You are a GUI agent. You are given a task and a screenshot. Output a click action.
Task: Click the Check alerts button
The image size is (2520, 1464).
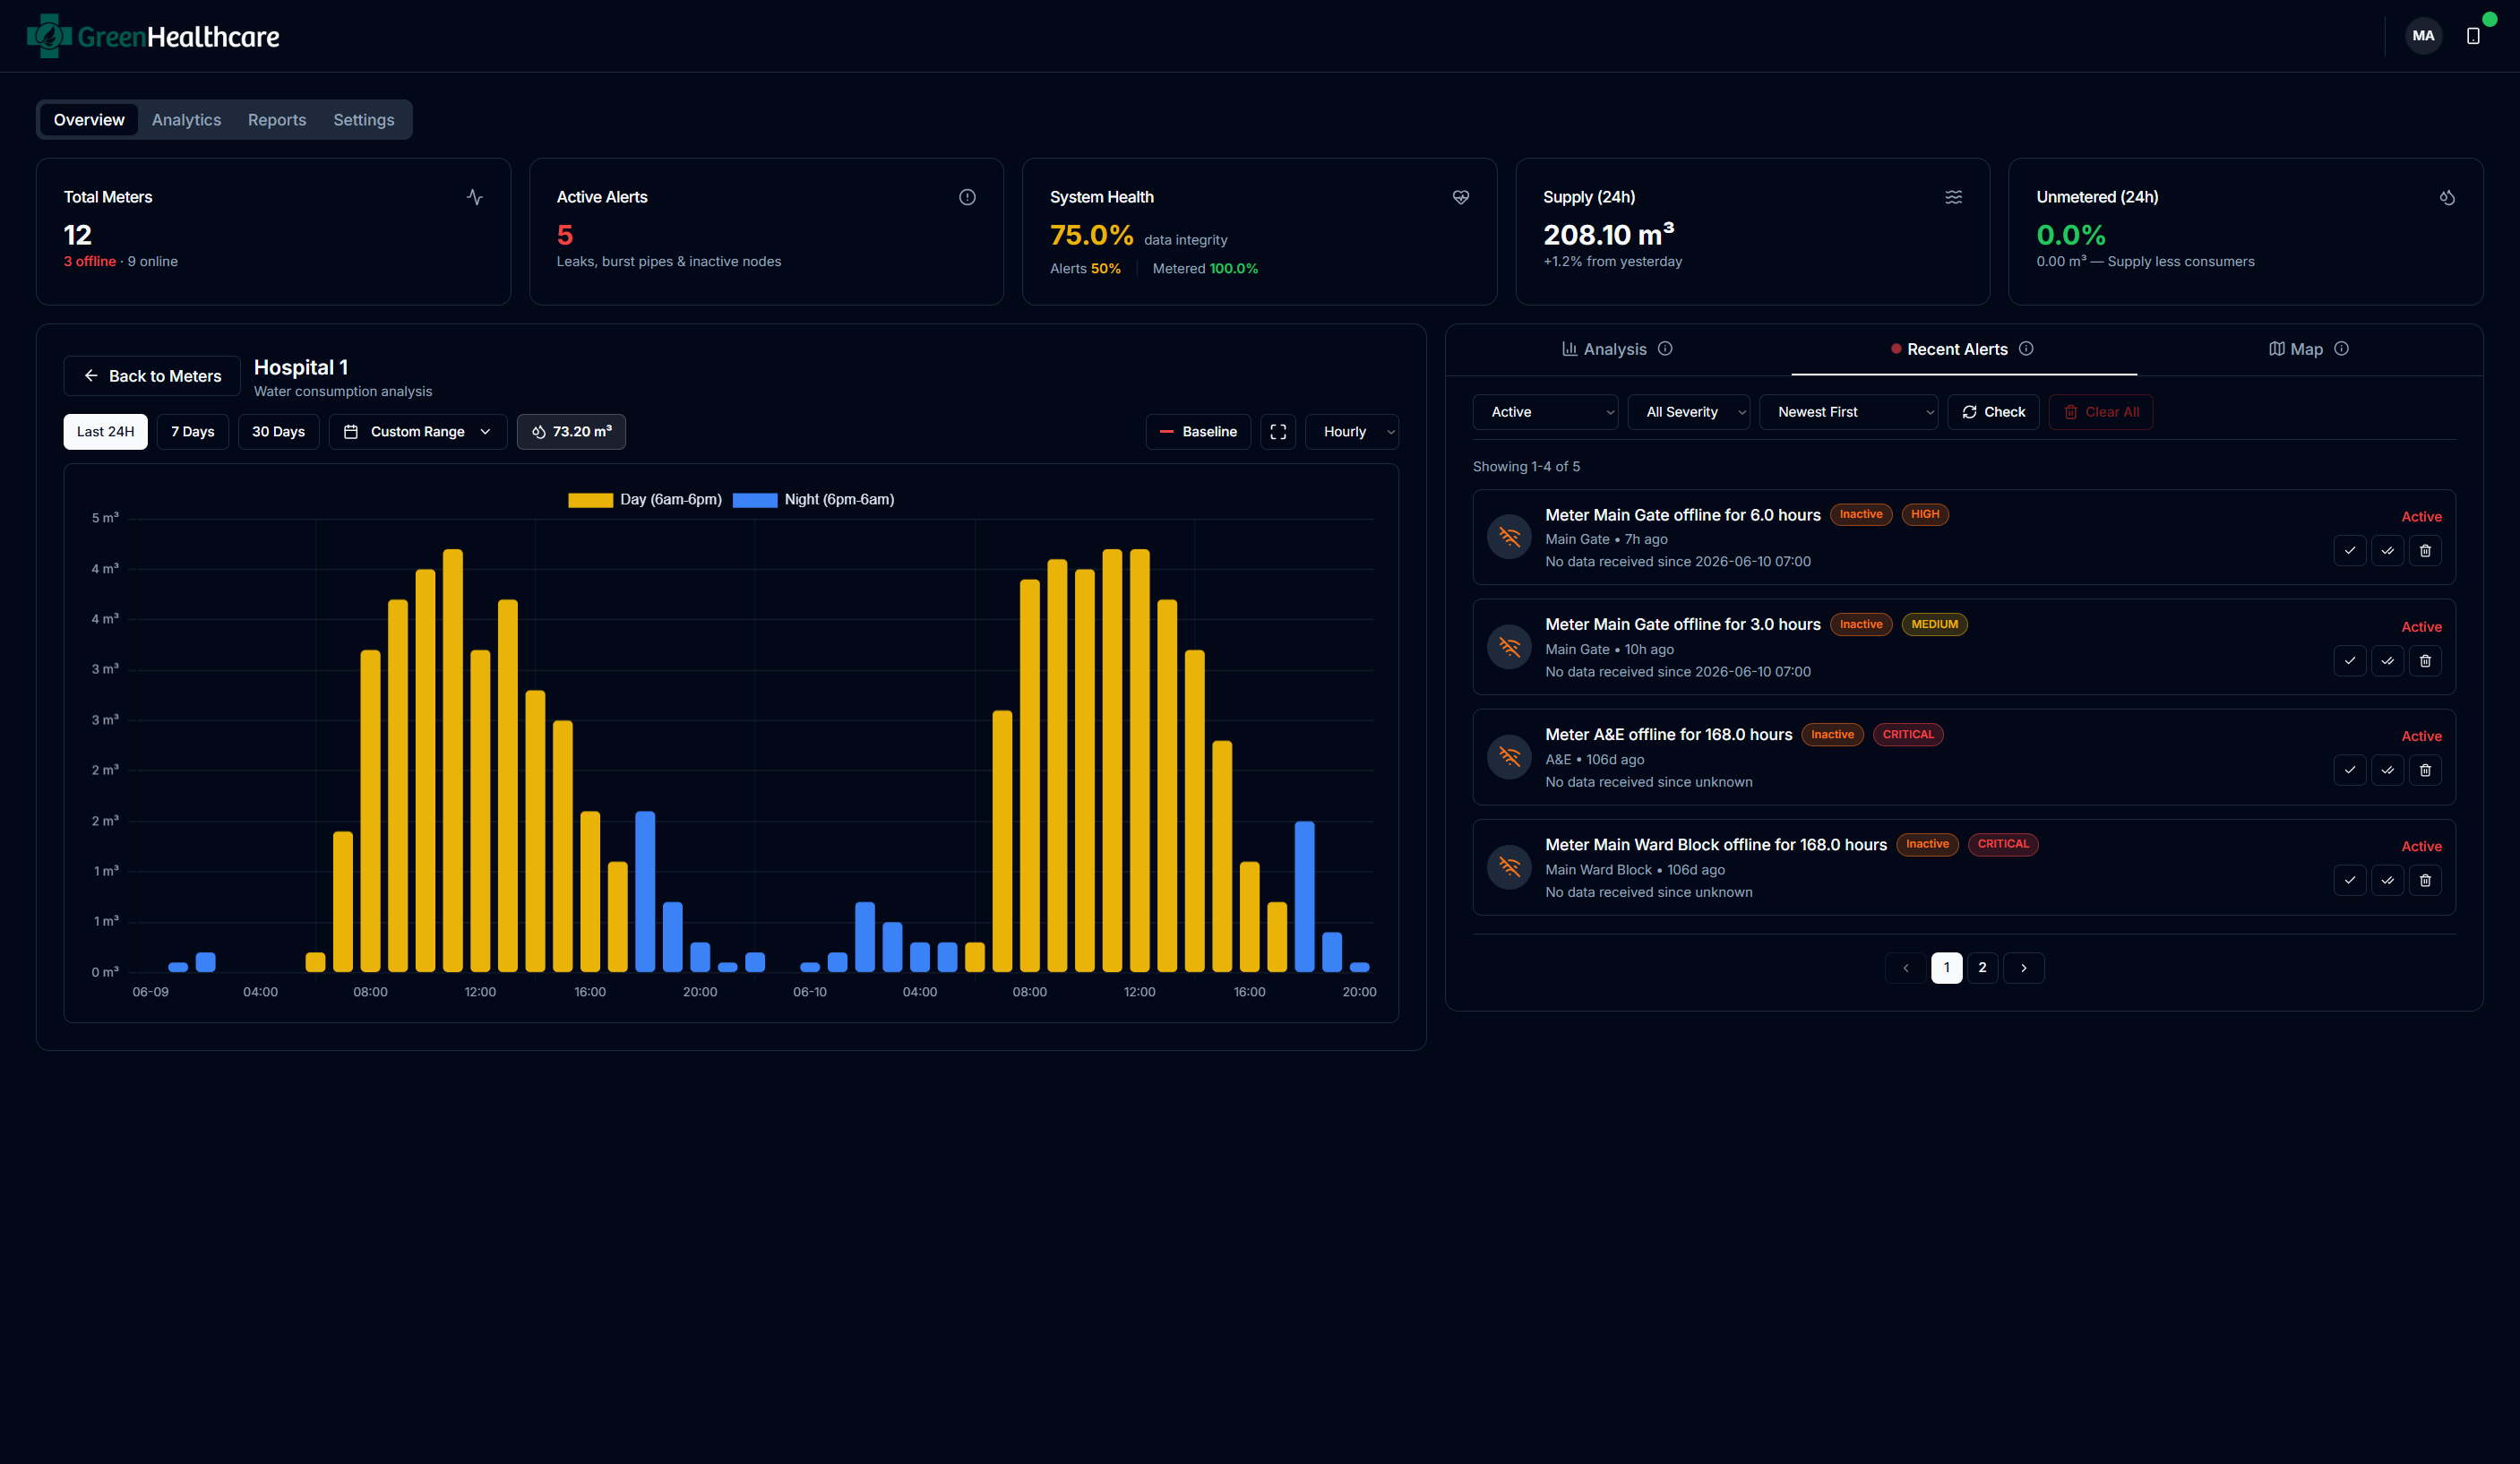pyautogui.click(x=1993, y=412)
